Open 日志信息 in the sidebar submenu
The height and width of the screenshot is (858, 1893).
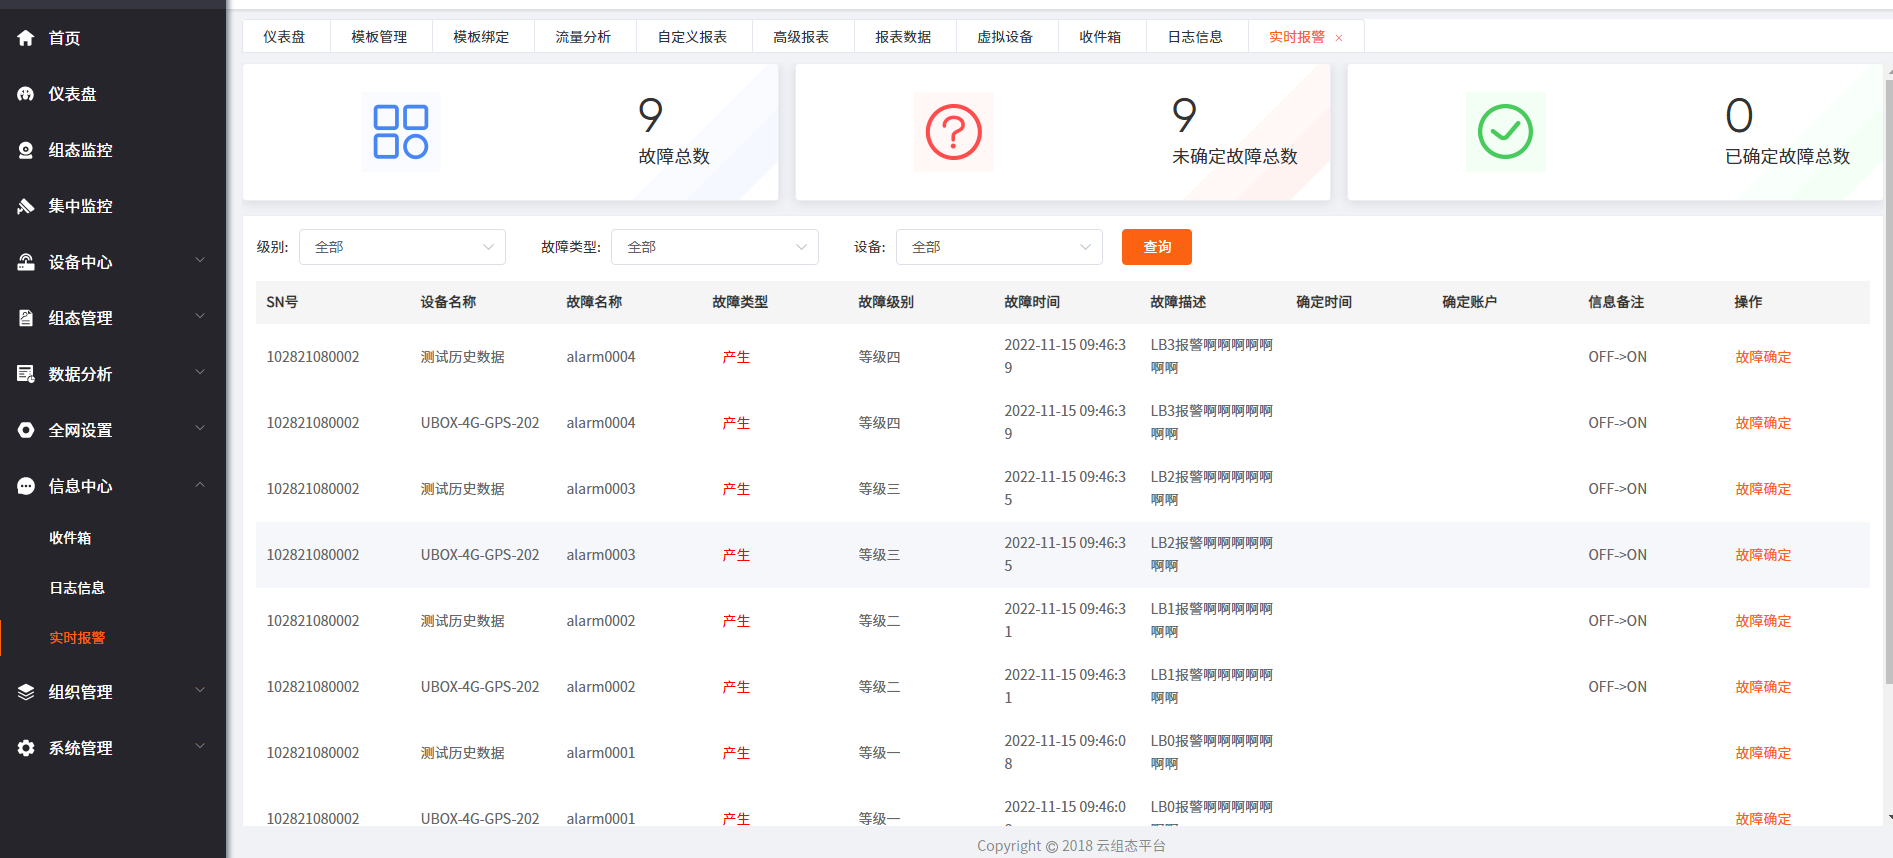coord(77,588)
